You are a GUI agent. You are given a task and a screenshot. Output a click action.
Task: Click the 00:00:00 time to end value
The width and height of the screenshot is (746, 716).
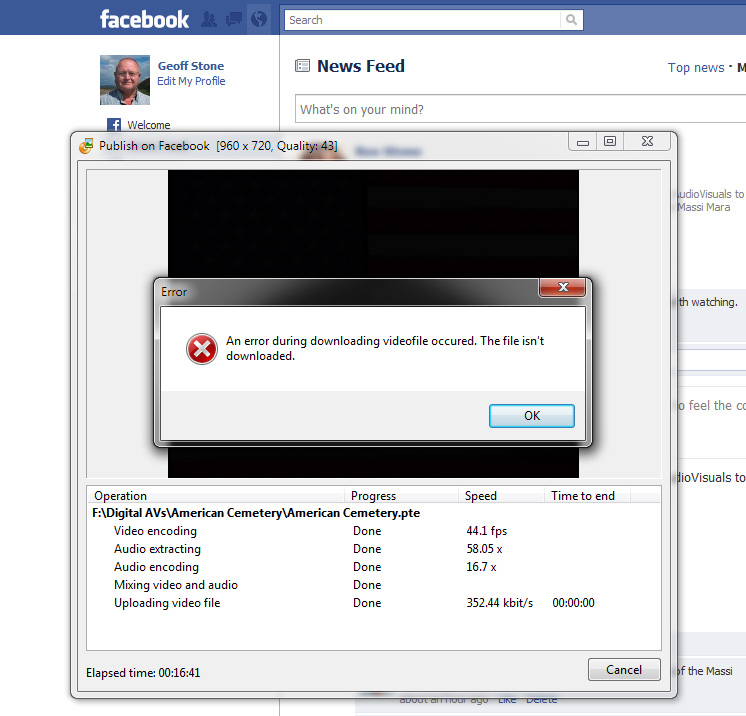point(573,603)
